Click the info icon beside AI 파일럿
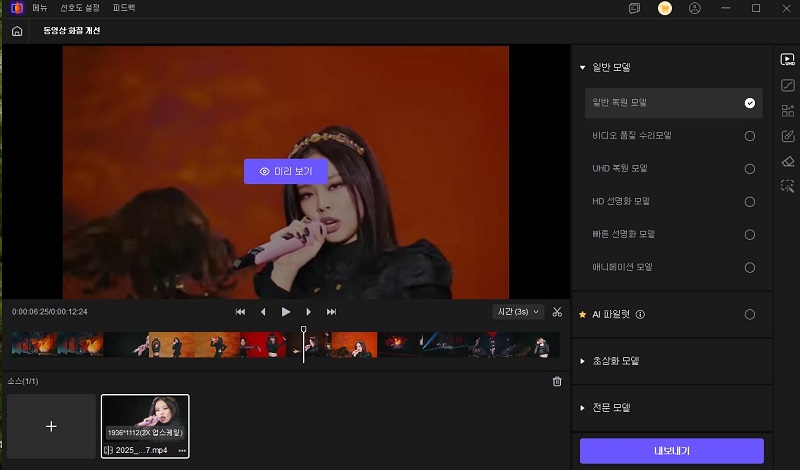The height and width of the screenshot is (470, 800). [x=640, y=314]
